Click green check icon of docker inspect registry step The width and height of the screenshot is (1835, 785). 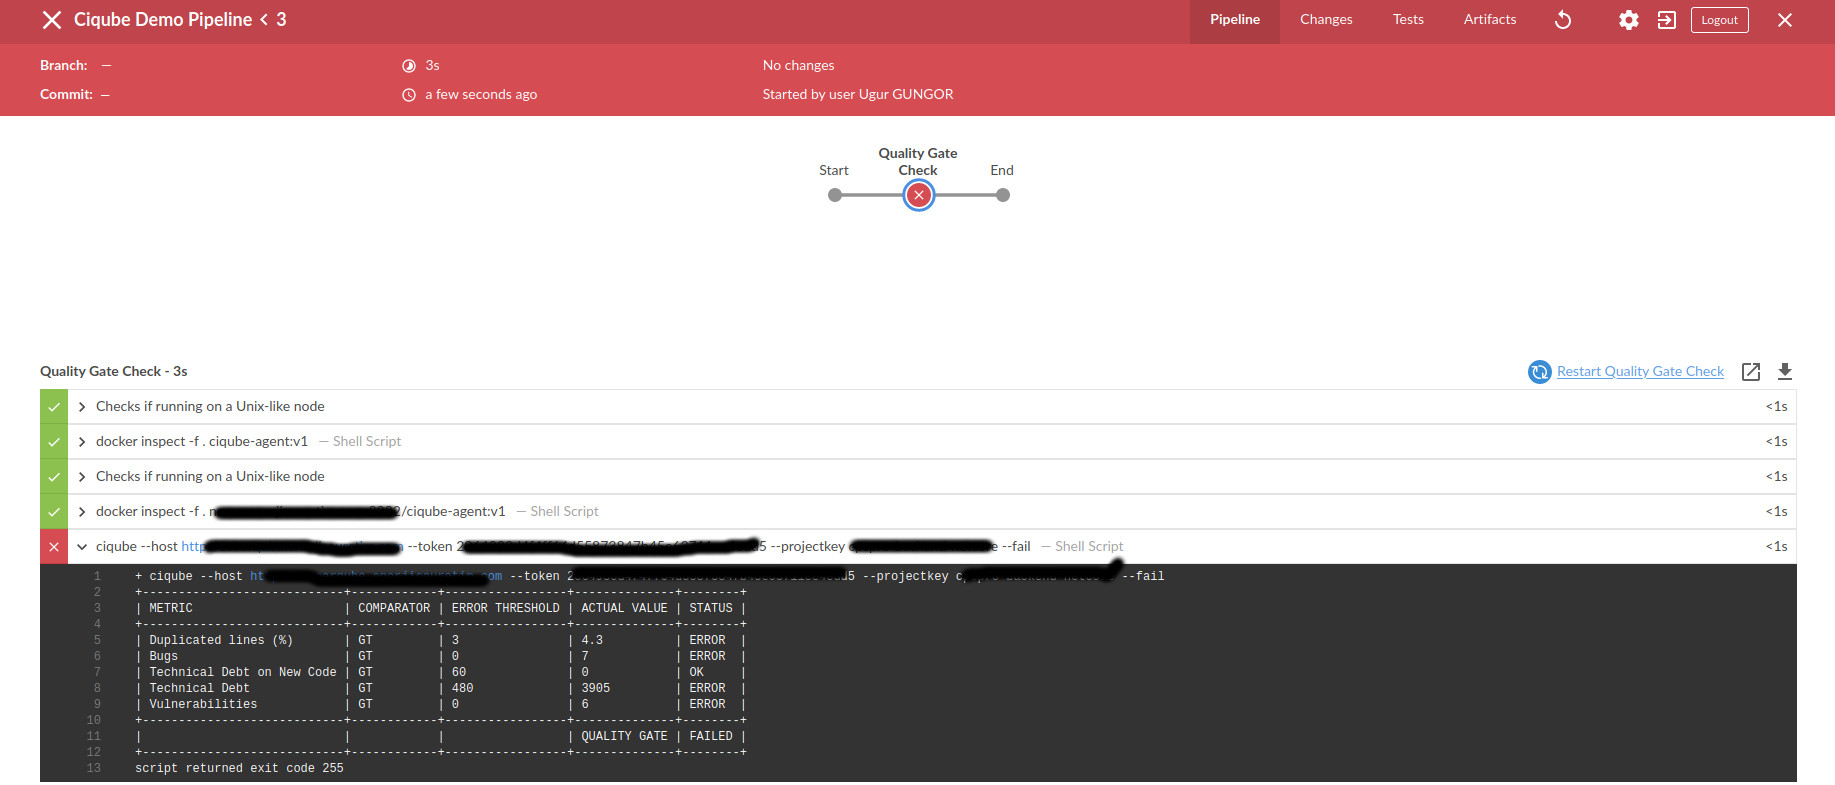pos(54,512)
